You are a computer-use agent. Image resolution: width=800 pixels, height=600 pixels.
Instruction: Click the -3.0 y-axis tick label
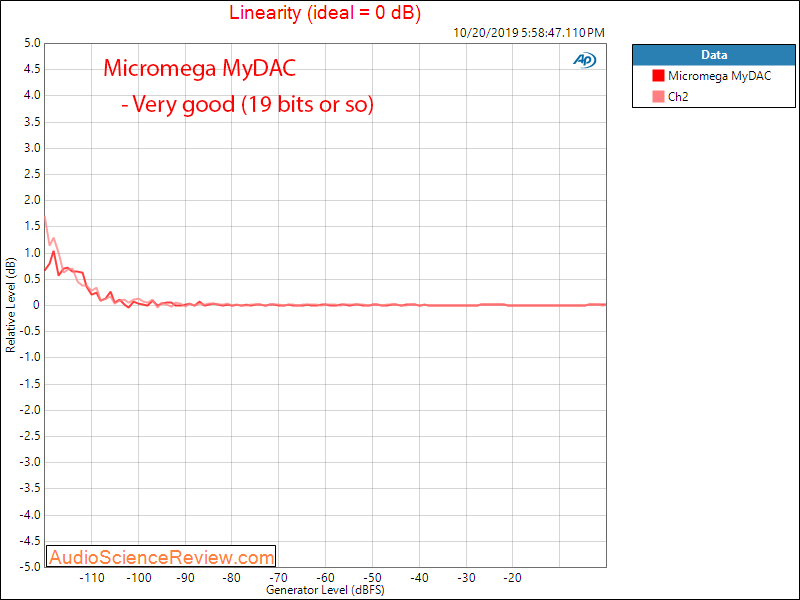30,462
